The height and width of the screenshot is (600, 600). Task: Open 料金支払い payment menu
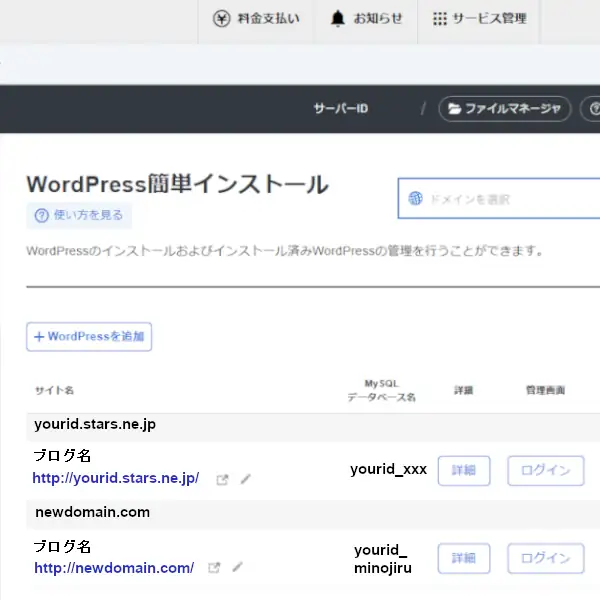click(256, 18)
